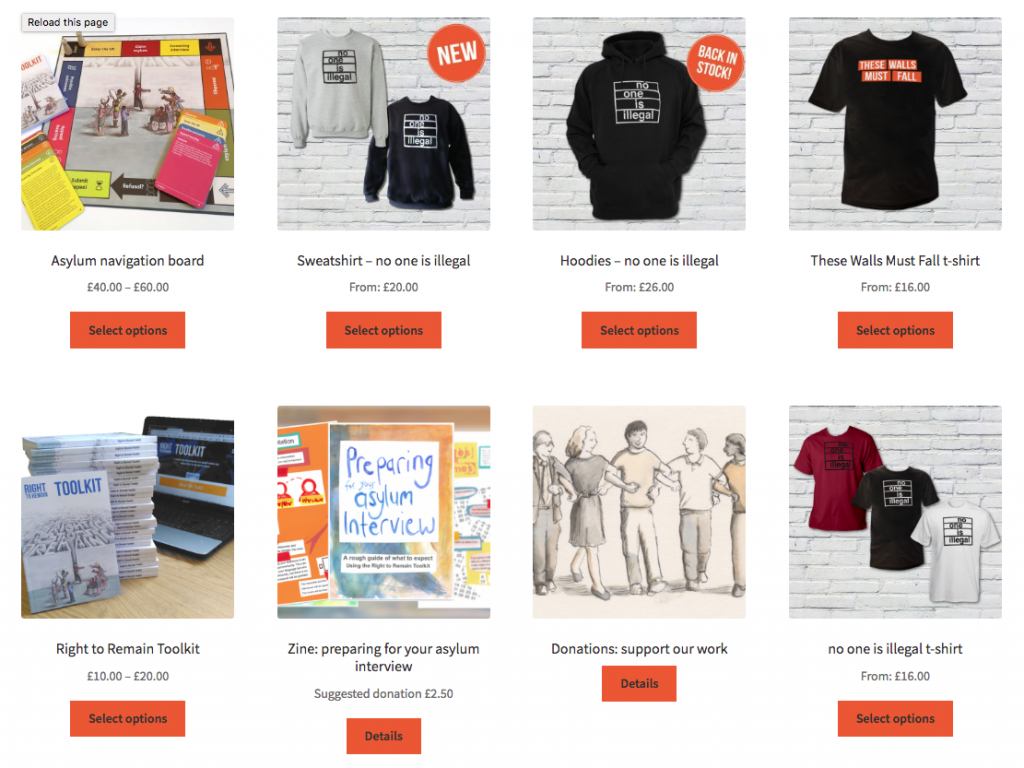Open the Hoodies – no one is illegal title link
The image size is (1024, 768).
tap(639, 261)
